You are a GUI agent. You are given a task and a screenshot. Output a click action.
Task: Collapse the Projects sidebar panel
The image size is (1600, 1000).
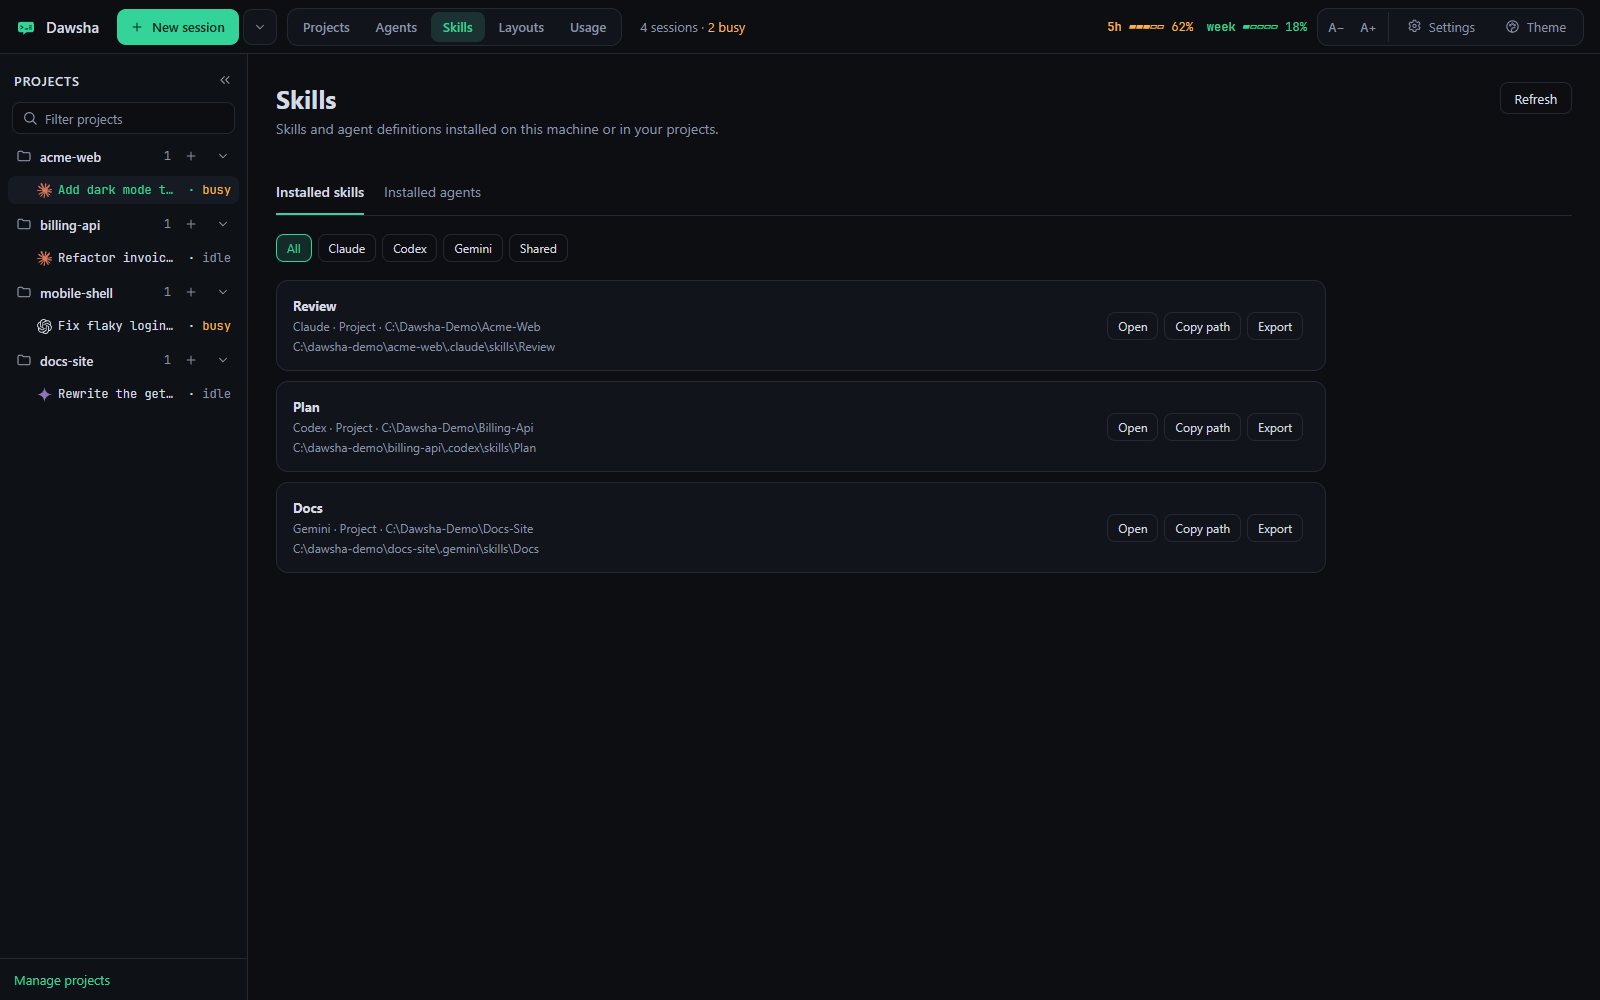tap(225, 80)
